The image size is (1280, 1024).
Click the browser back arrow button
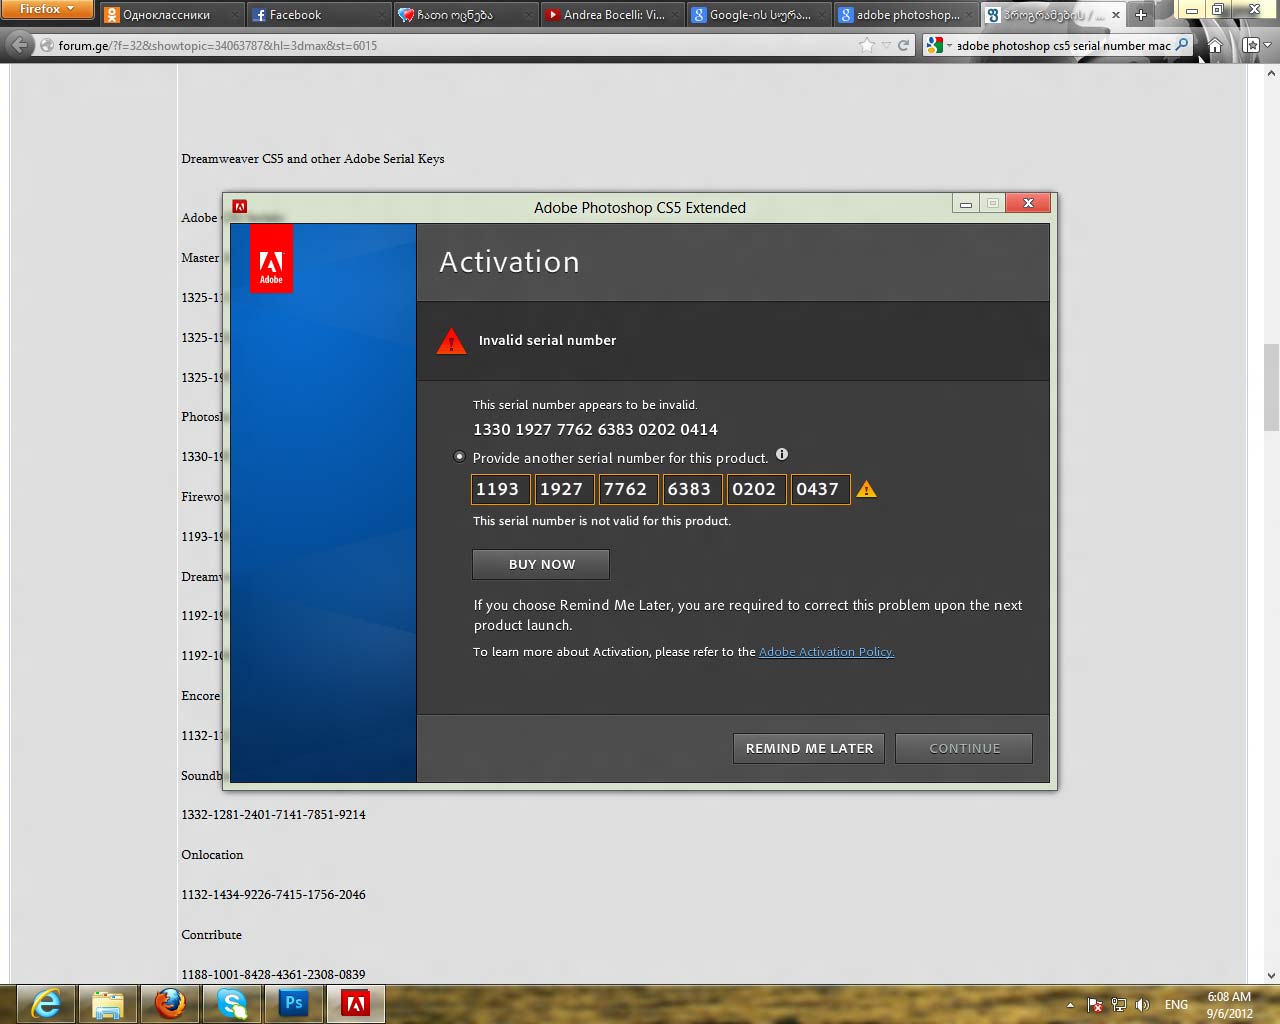[19, 45]
